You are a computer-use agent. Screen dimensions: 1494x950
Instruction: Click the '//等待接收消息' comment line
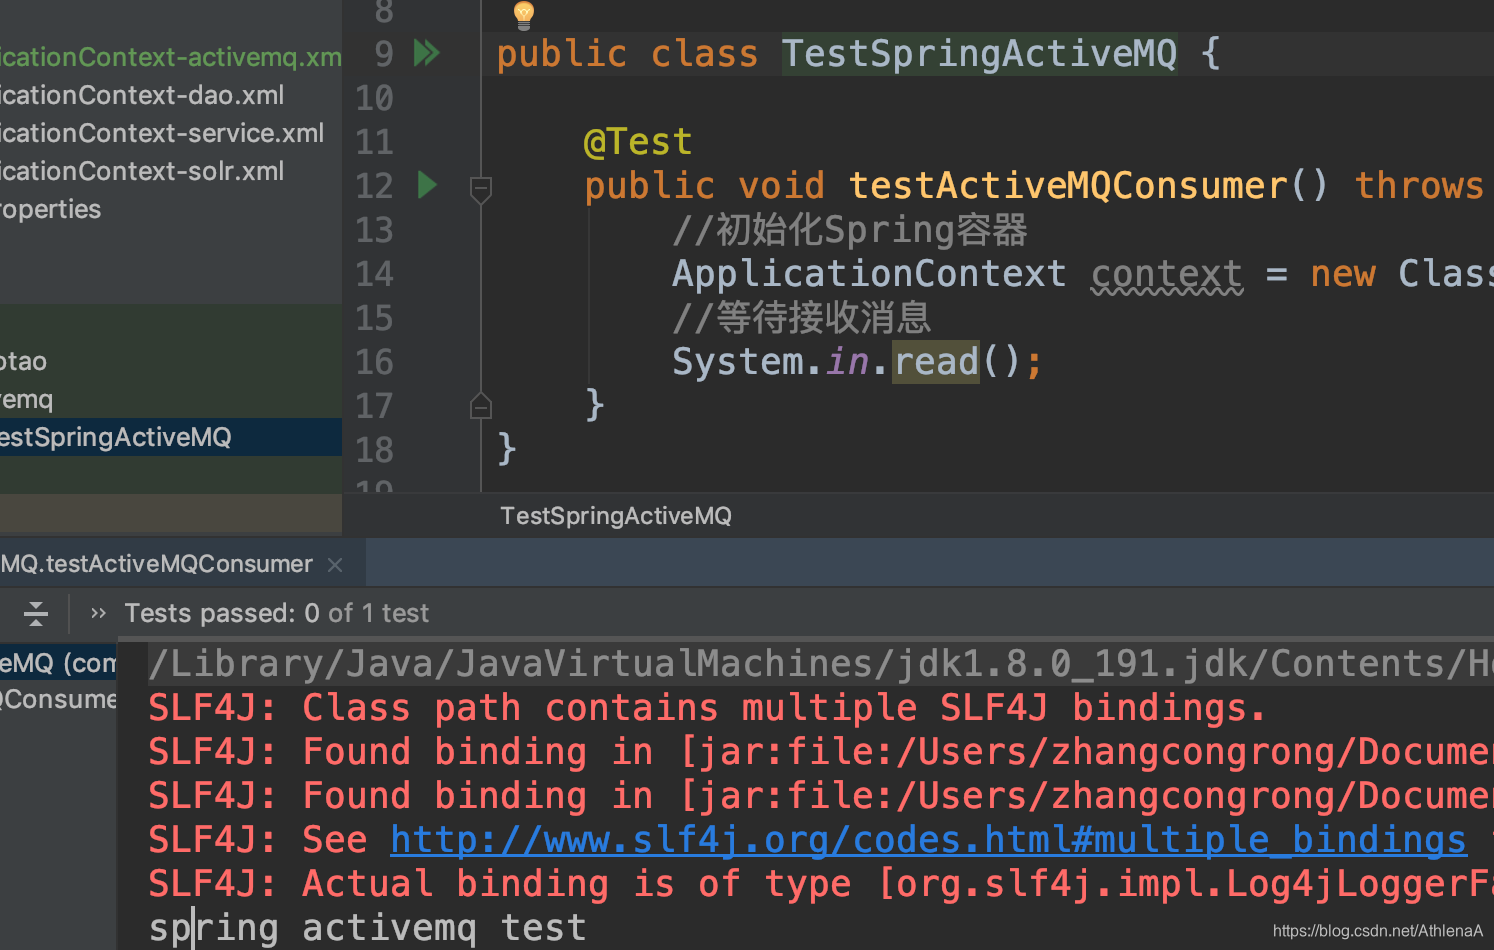[802, 318]
